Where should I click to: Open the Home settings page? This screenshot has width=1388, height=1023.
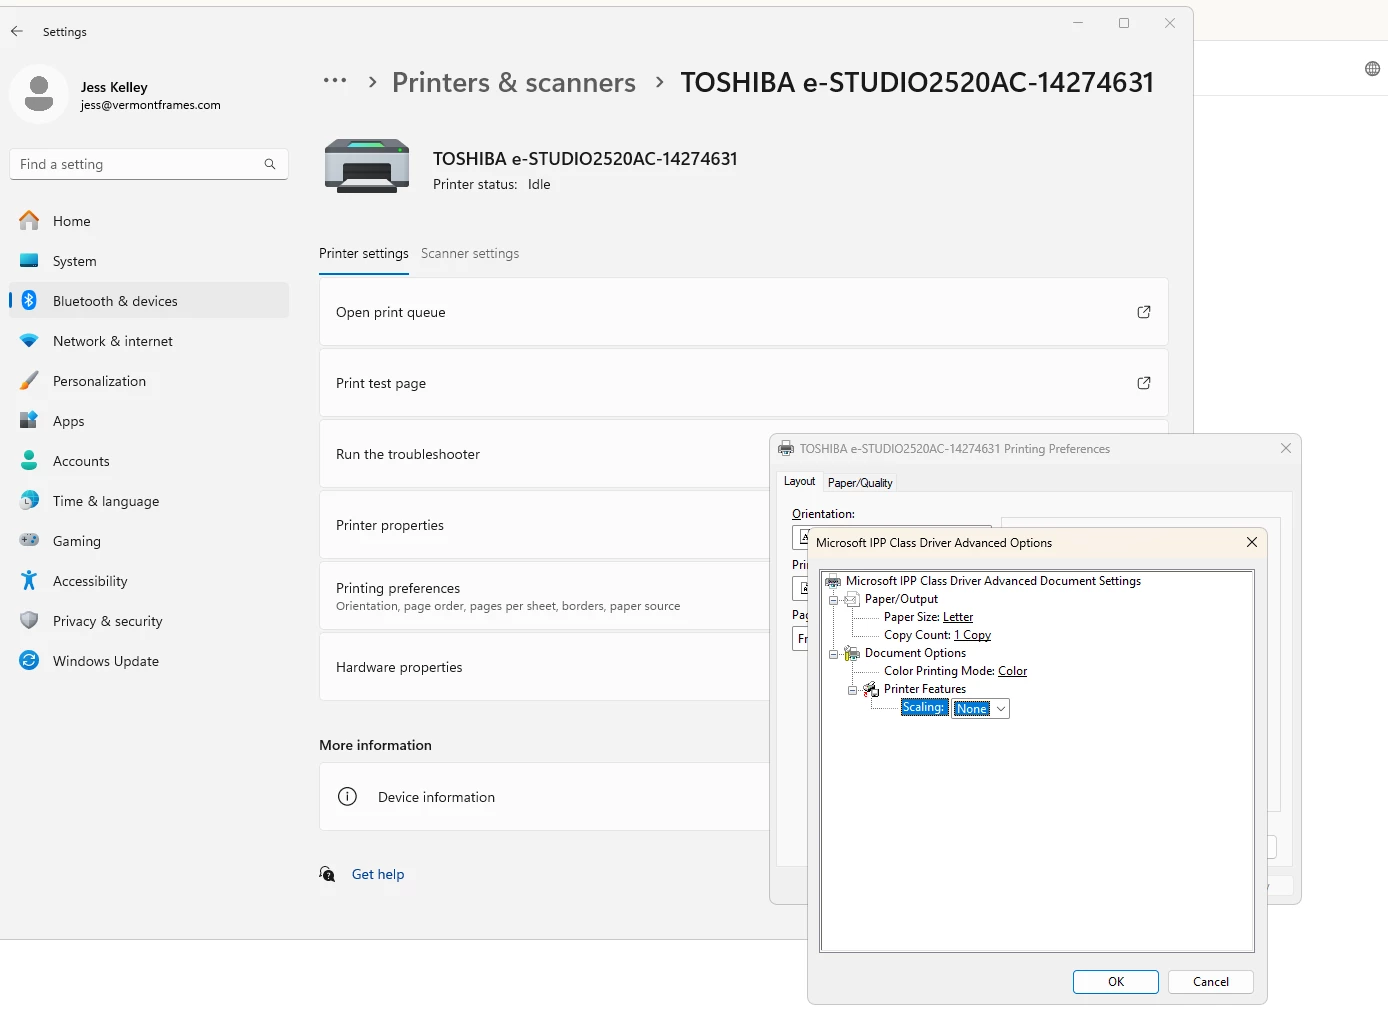pyautogui.click(x=149, y=221)
